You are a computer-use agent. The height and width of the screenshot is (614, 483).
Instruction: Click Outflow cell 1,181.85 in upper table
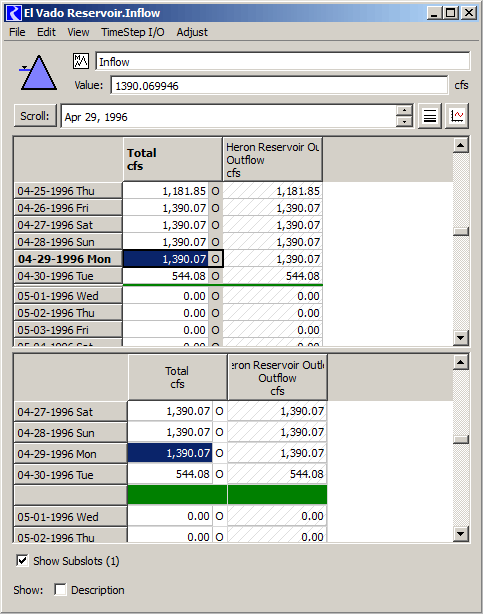pos(273,191)
